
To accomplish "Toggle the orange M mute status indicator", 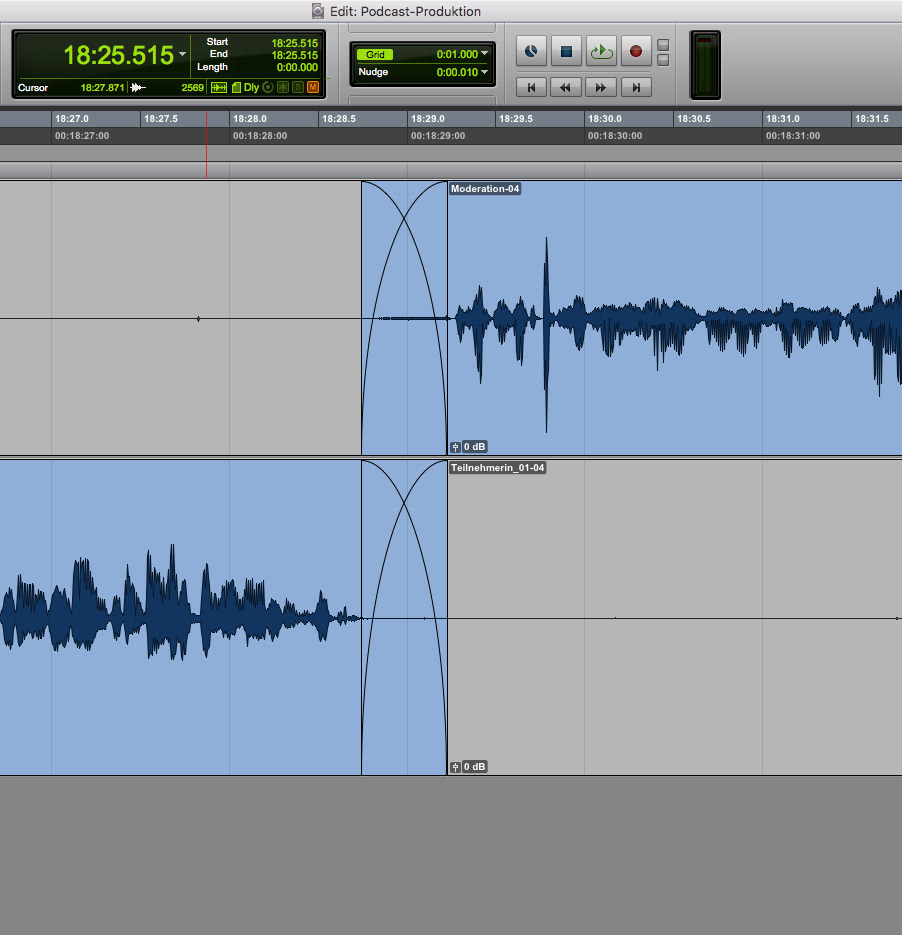I will tap(313, 88).
